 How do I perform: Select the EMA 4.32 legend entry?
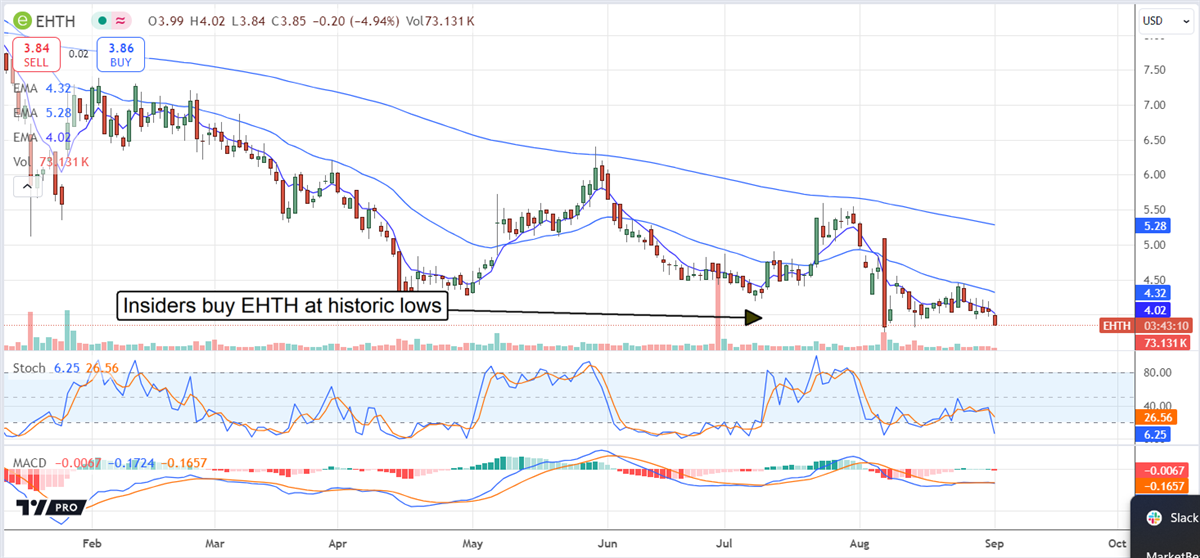[40, 88]
